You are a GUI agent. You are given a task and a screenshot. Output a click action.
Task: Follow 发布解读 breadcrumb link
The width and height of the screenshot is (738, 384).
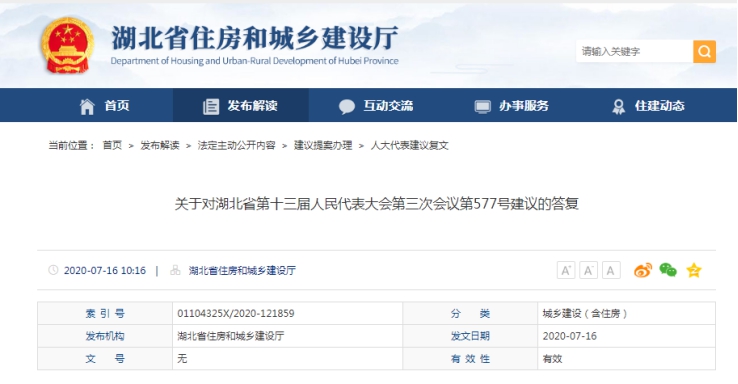(x=160, y=145)
